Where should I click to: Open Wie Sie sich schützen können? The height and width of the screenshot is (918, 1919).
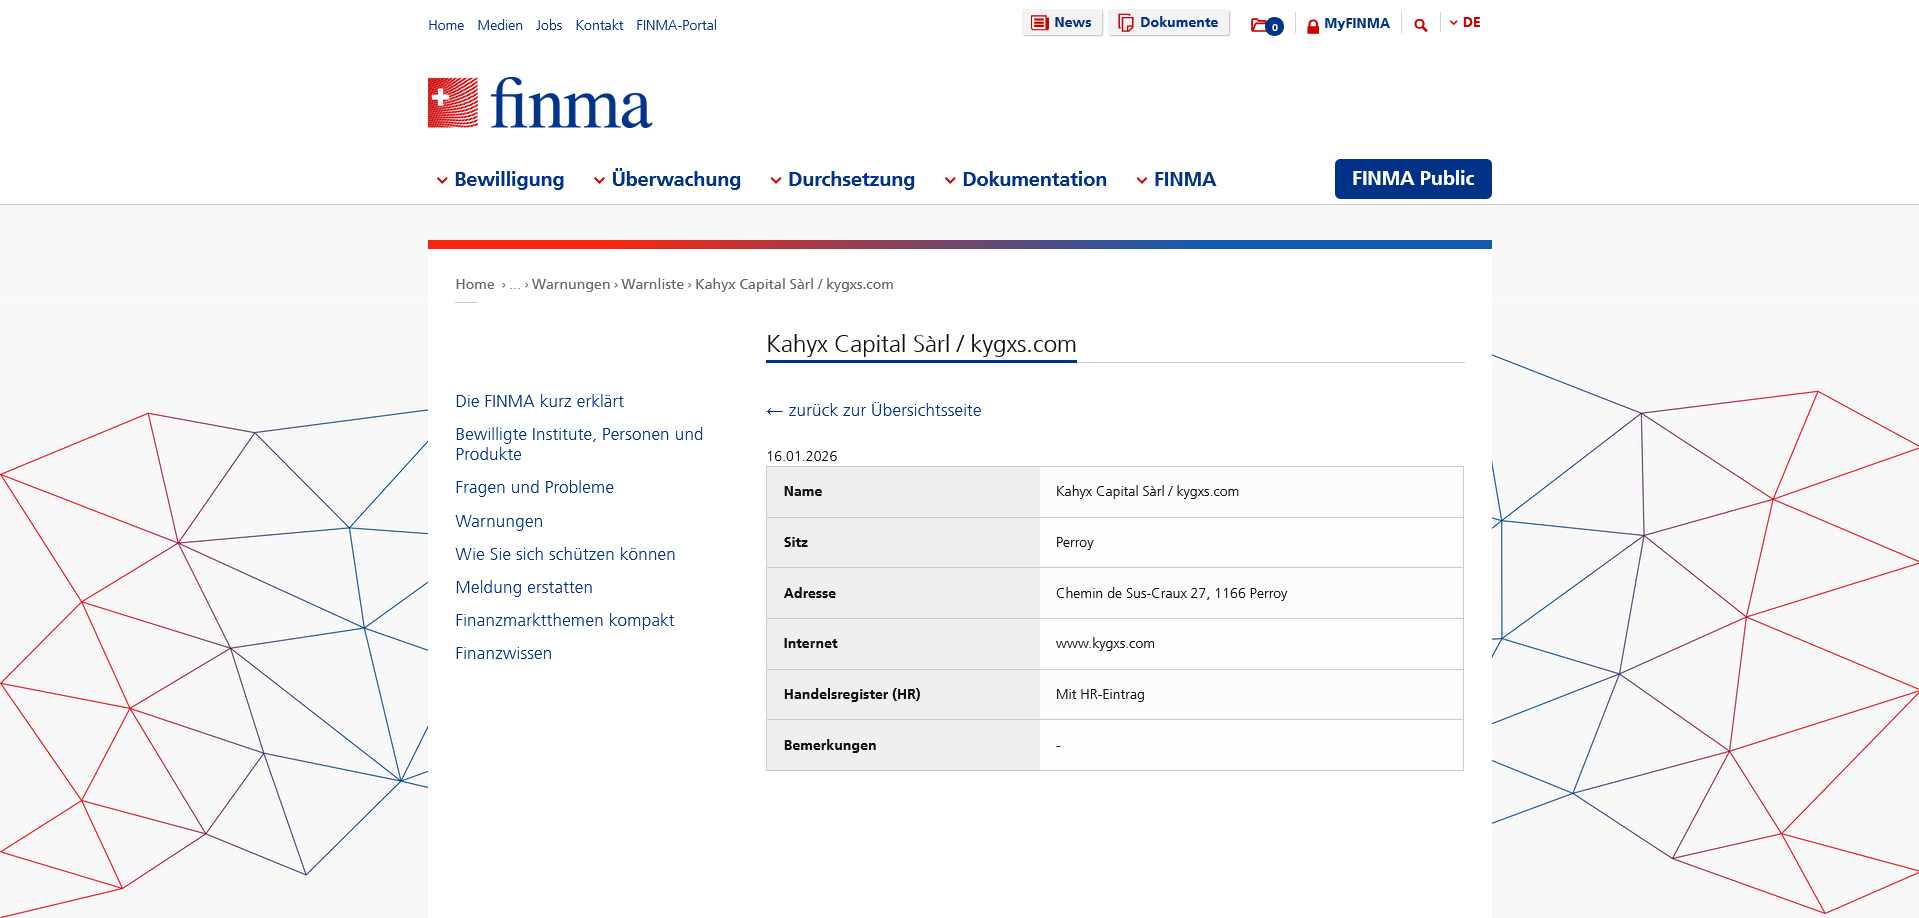point(565,555)
